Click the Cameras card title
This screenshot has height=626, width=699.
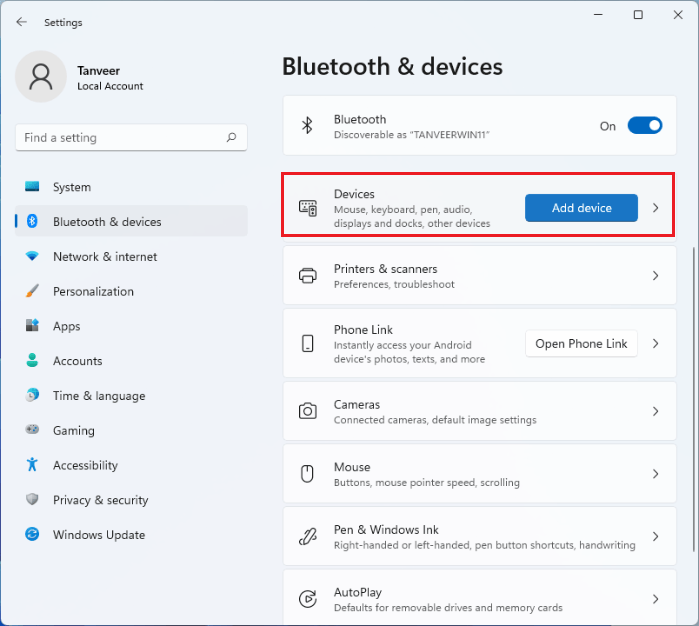coord(357,404)
